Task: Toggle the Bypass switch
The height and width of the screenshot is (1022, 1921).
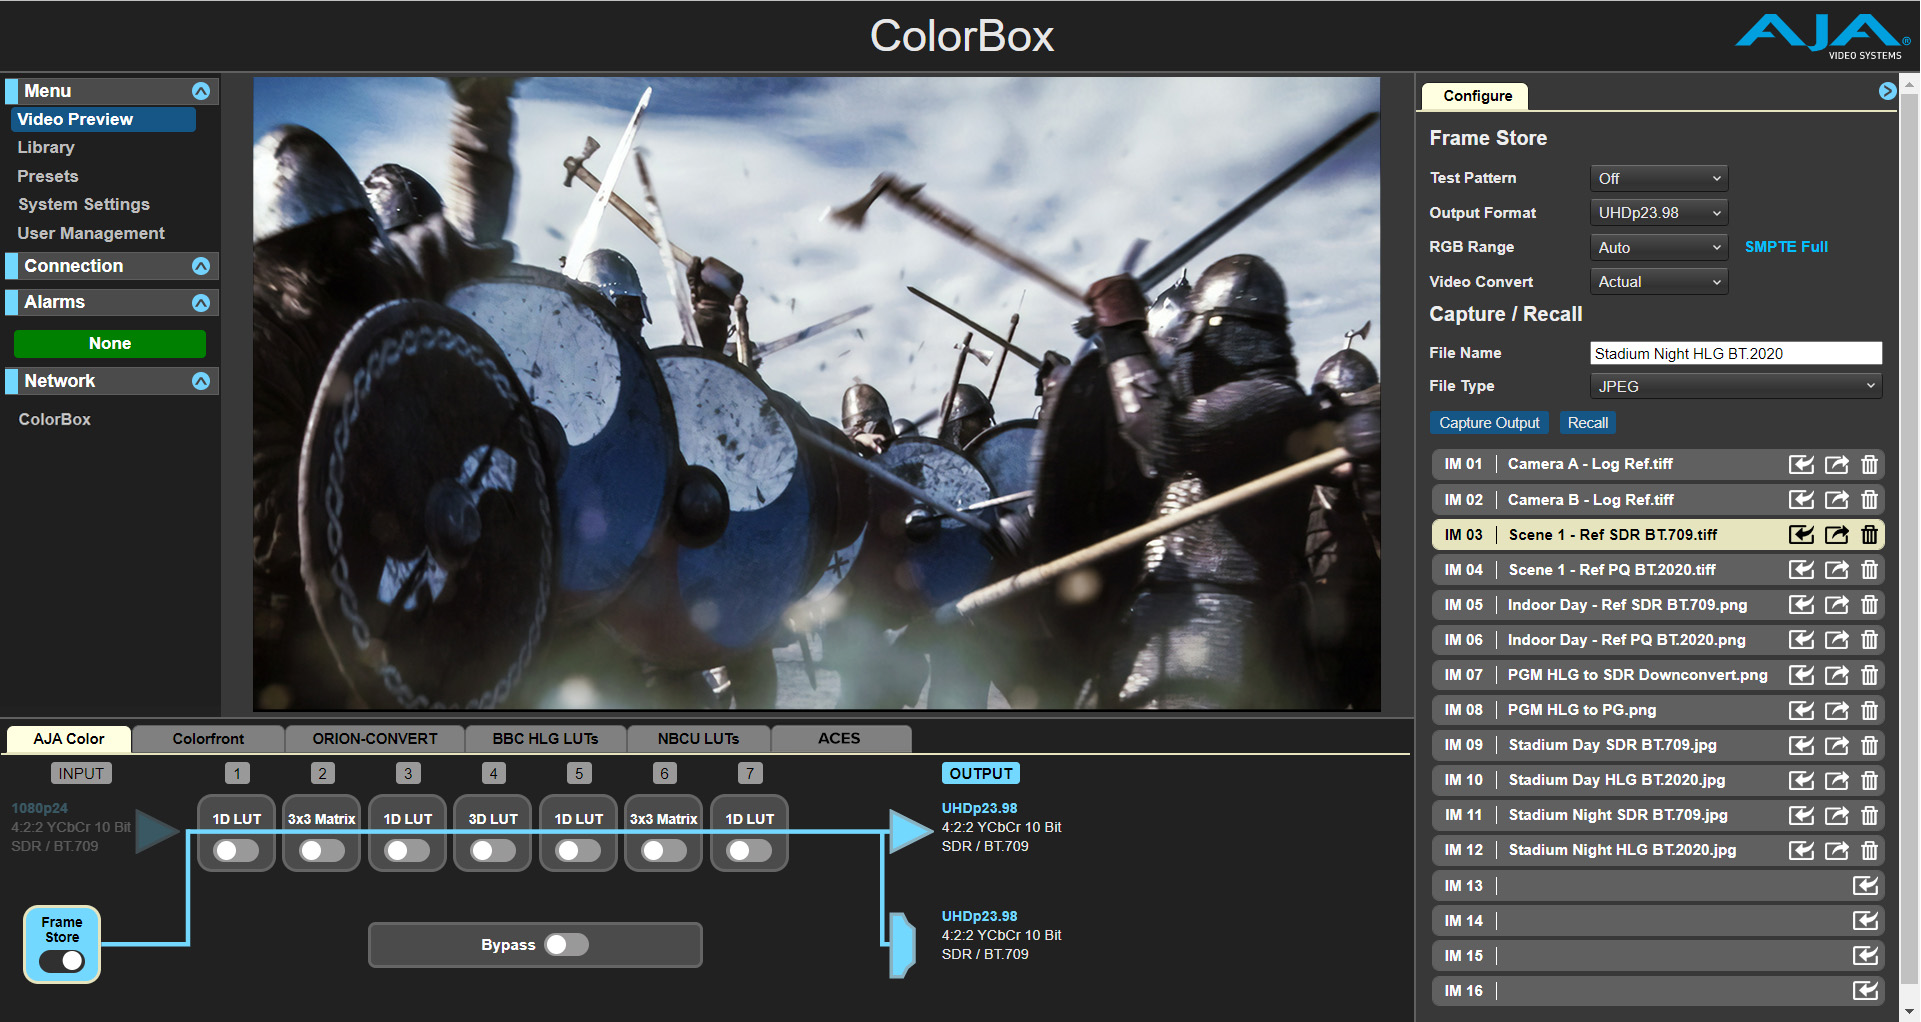Action: point(565,944)
